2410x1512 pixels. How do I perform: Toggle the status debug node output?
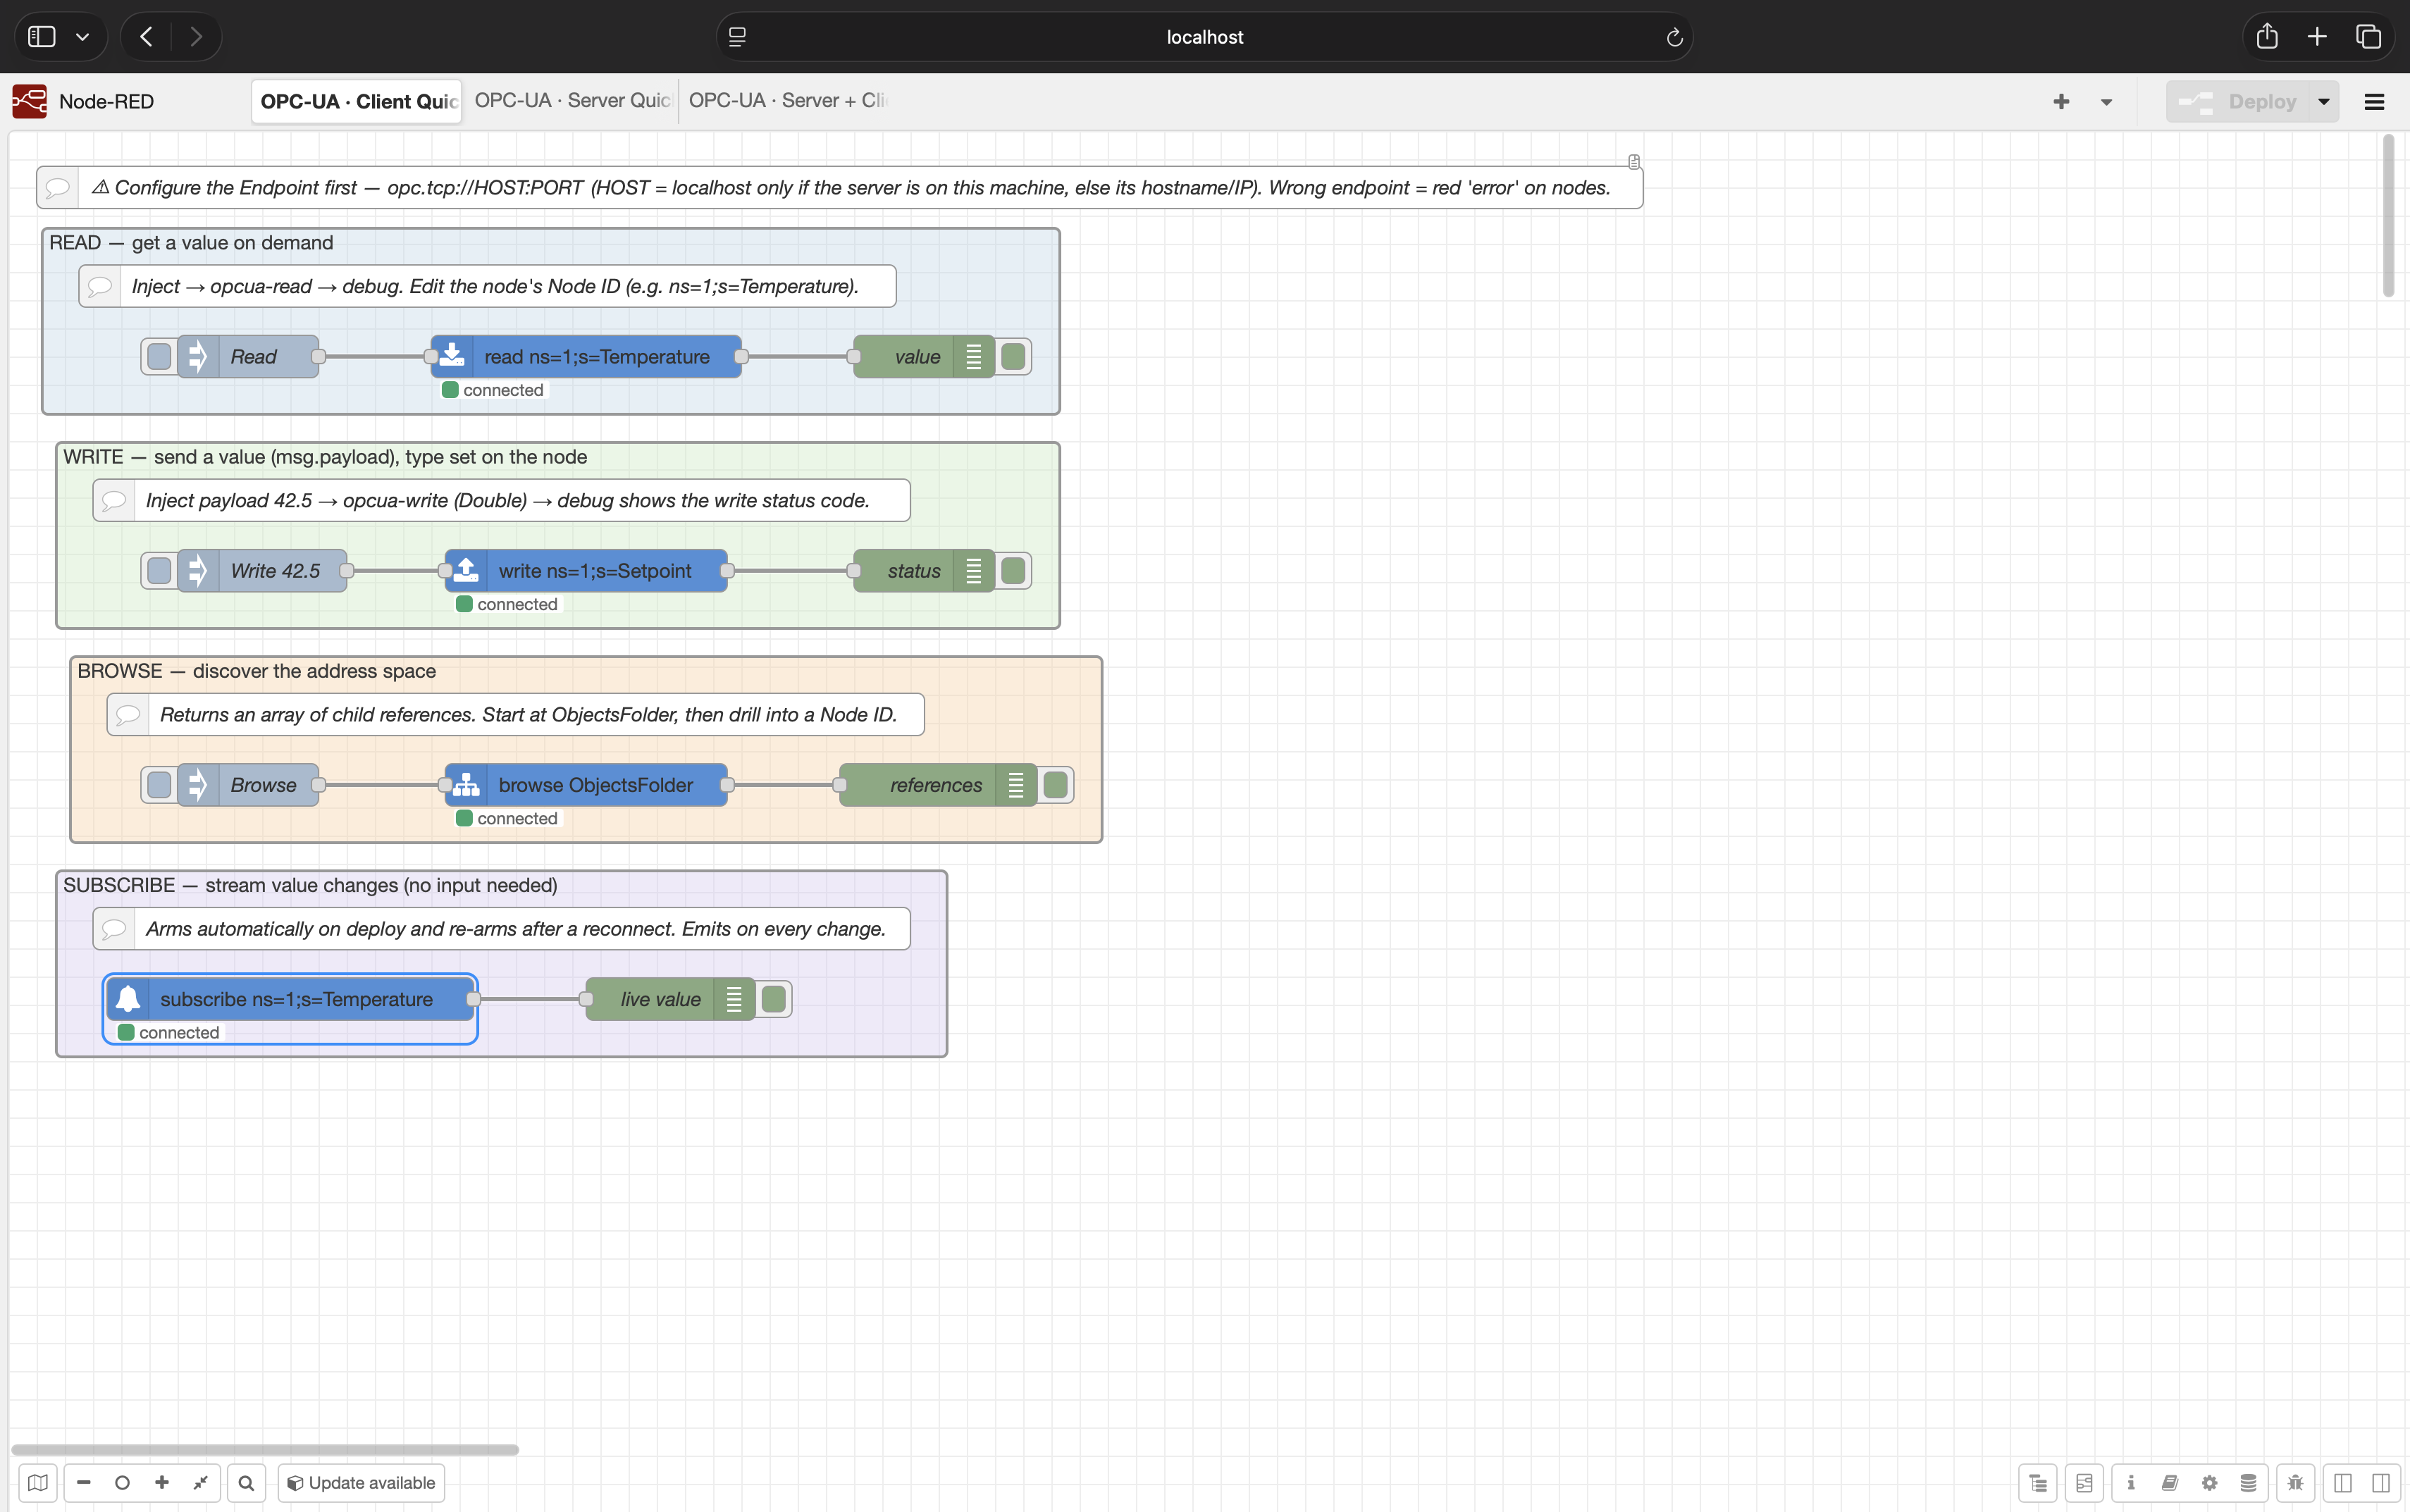(1013, 571)
